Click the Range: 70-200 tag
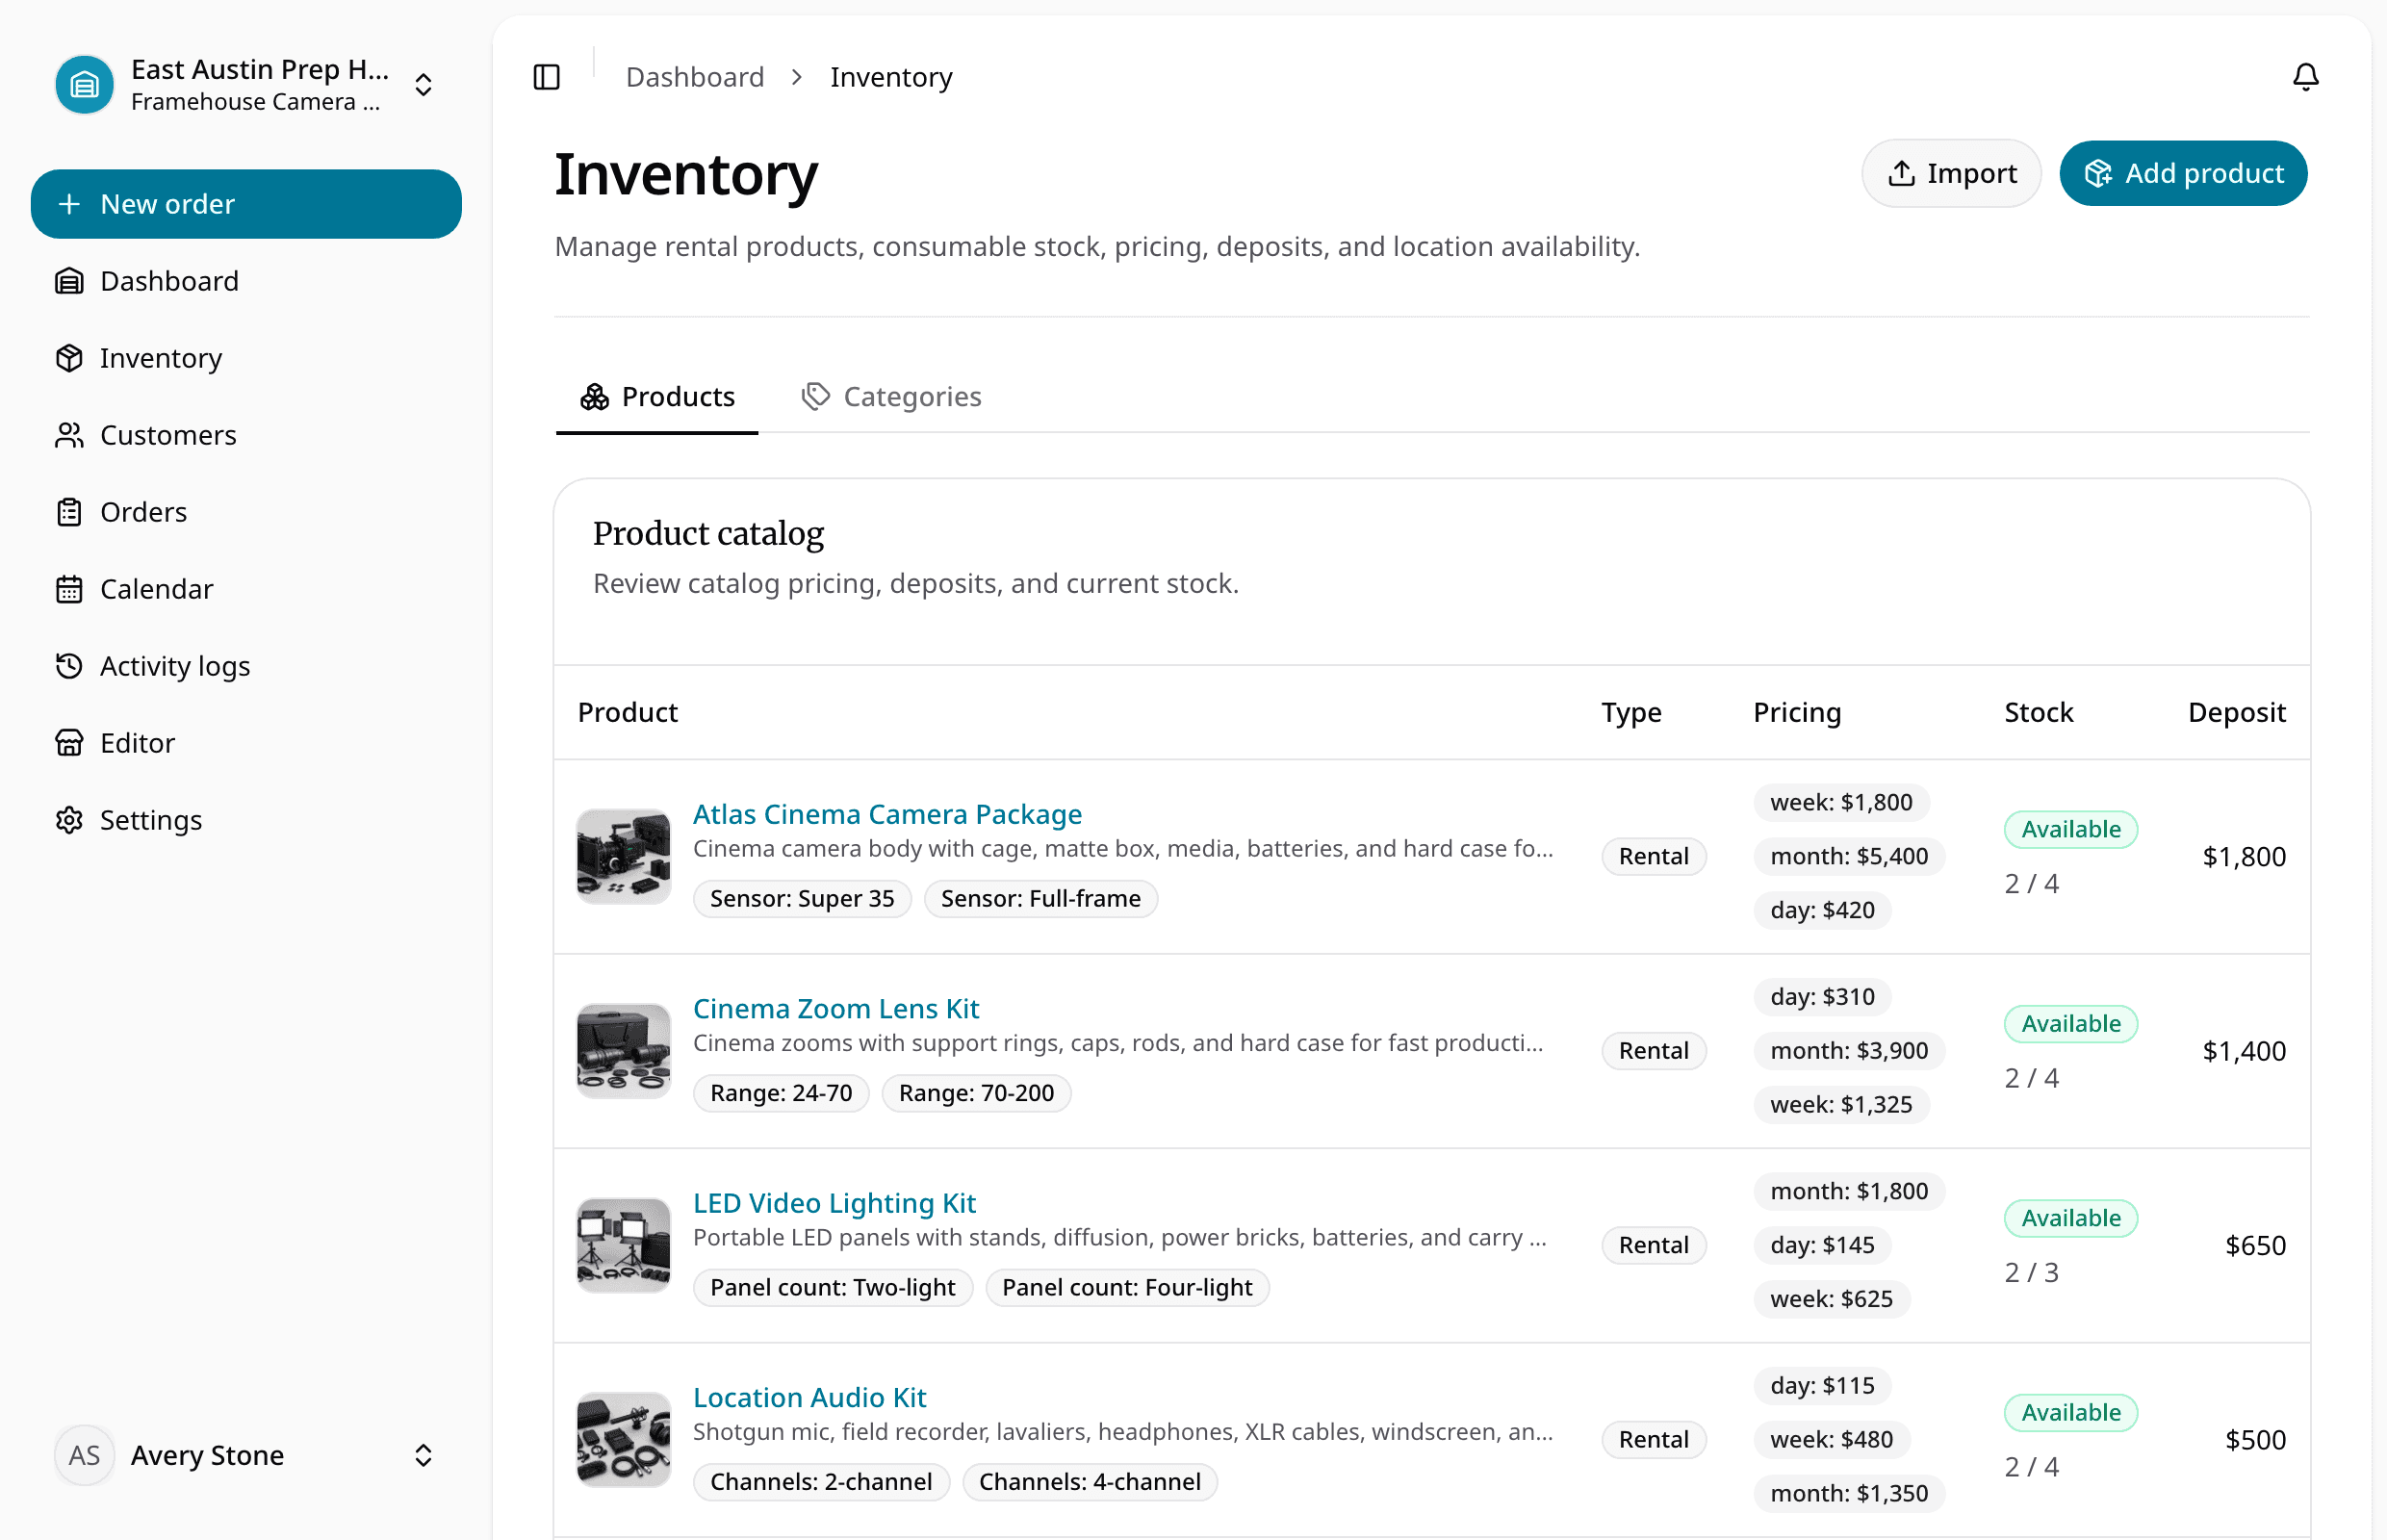The height and width of the screenshot is (1540, 2387). point(976,1093)
